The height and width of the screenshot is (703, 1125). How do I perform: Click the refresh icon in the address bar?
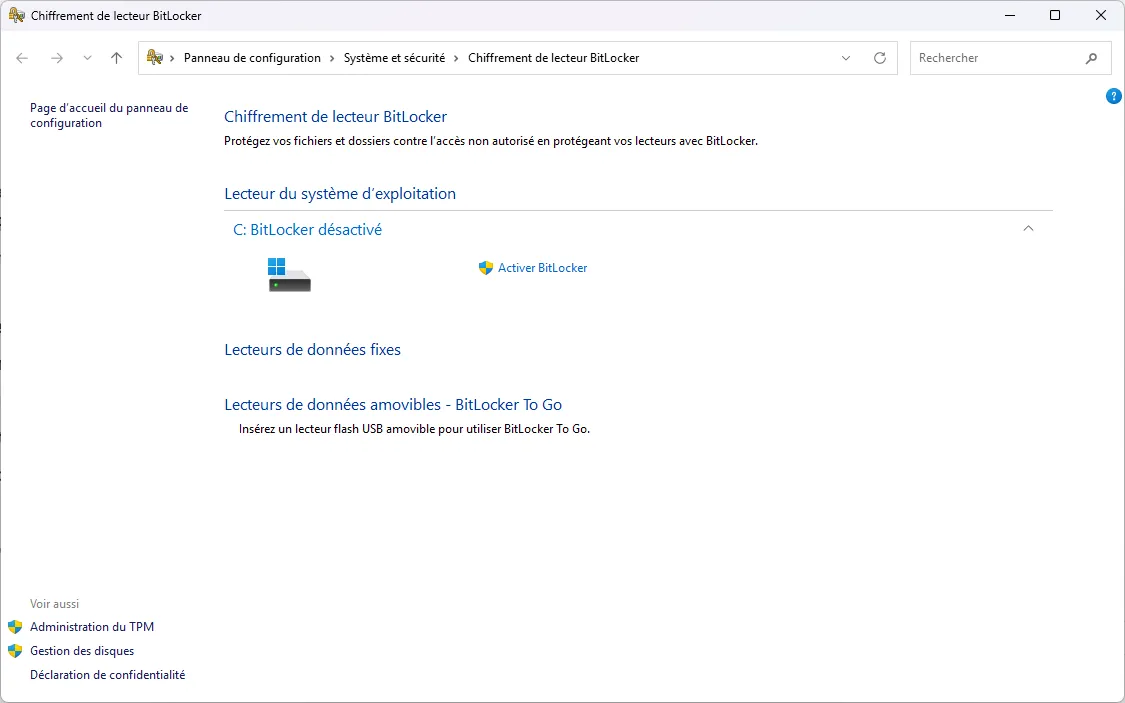coord(880,58)
